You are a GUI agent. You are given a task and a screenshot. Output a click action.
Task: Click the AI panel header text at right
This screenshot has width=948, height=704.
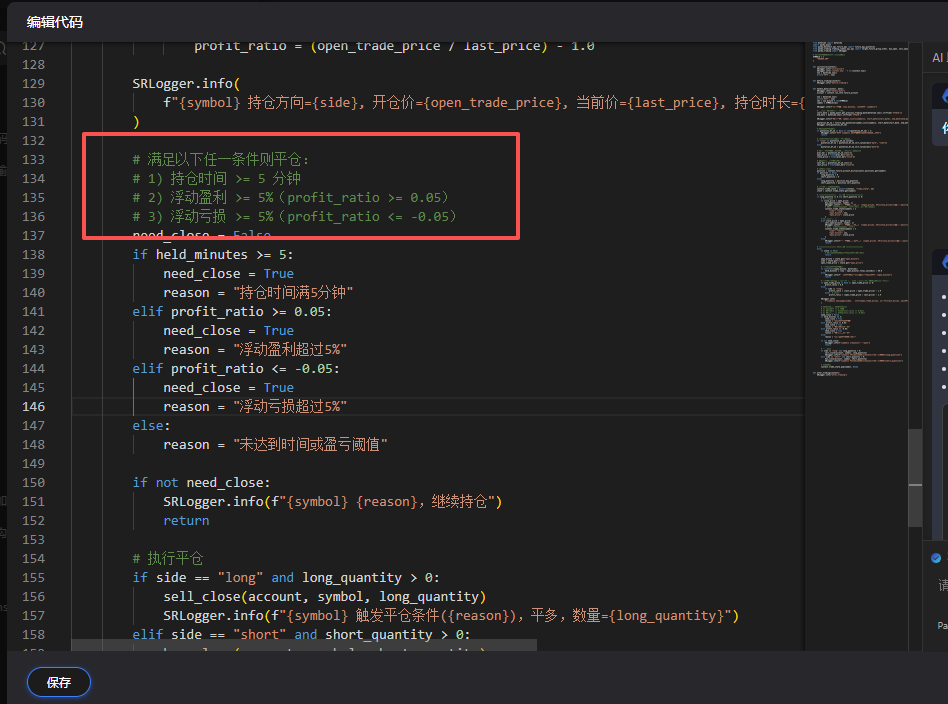(940, 57)
